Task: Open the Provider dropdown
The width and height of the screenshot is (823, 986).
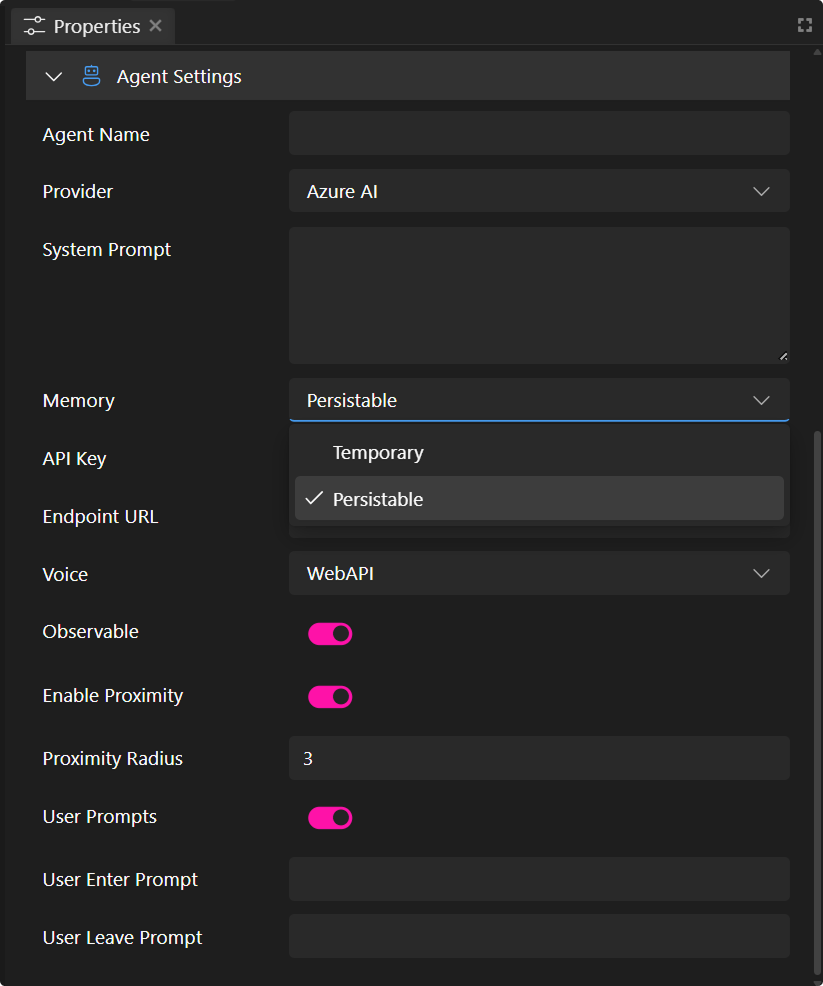Action: click(539, 191)
